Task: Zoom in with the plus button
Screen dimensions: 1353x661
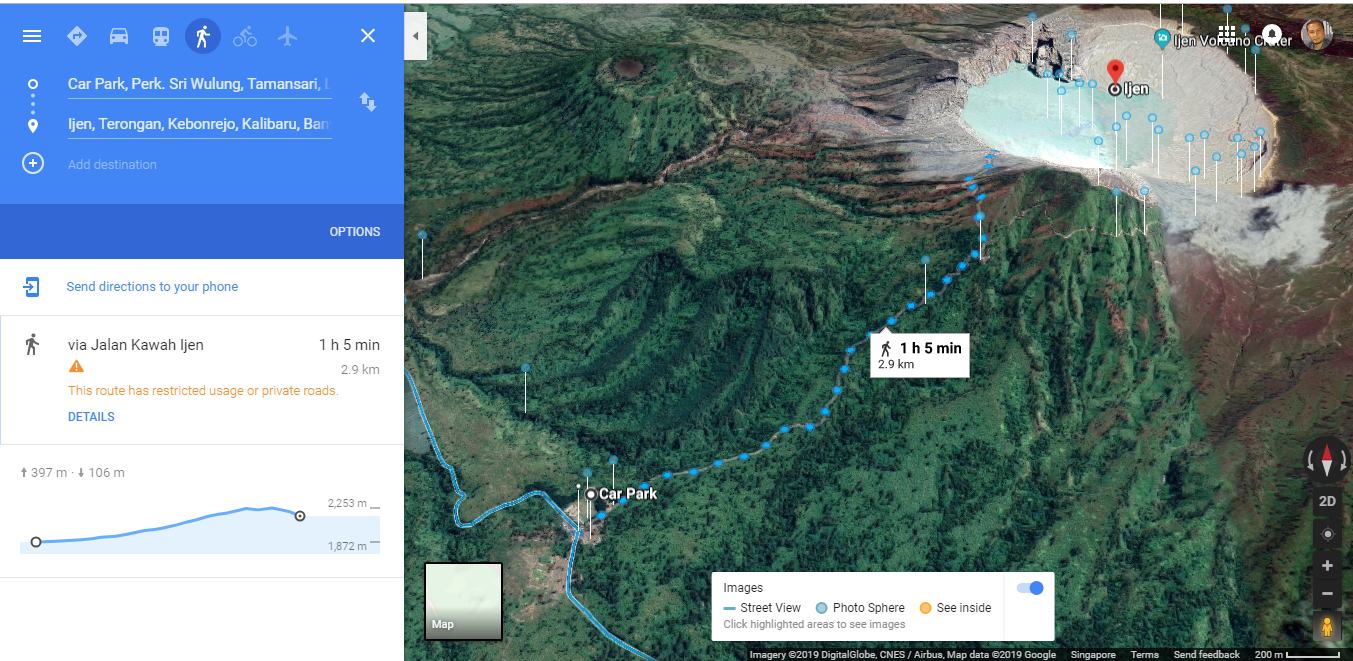Action: pyautogui.click(x=1327, y=566)
